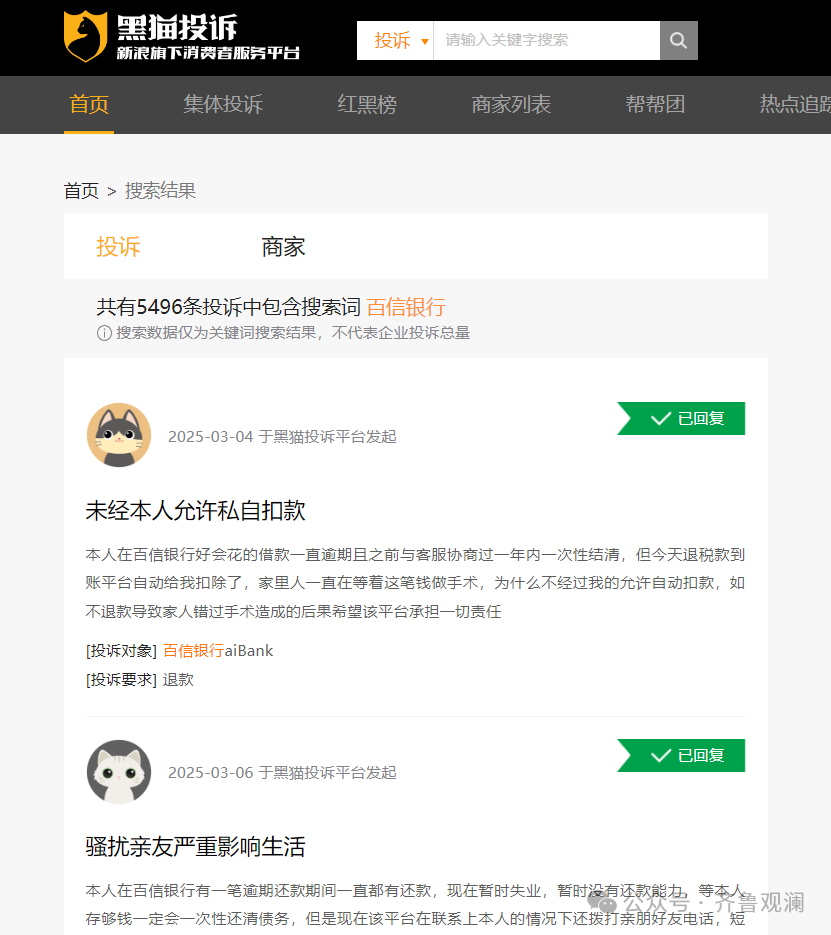This screenshot has width=831, height=935.
Task: Click the 搜索结果 breadcrumb text
Action: (x=160, y=191)
